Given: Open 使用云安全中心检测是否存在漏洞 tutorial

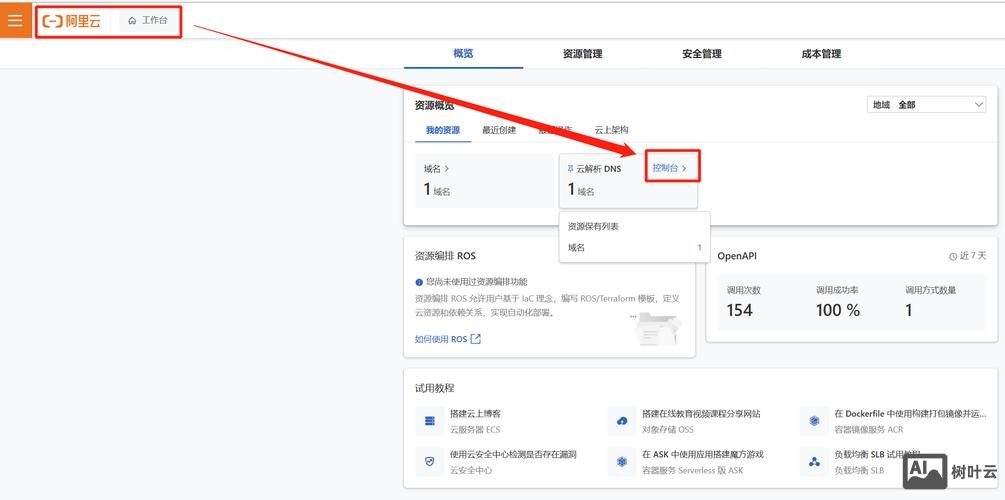Looking at the screenshot, I should [513, 454].
